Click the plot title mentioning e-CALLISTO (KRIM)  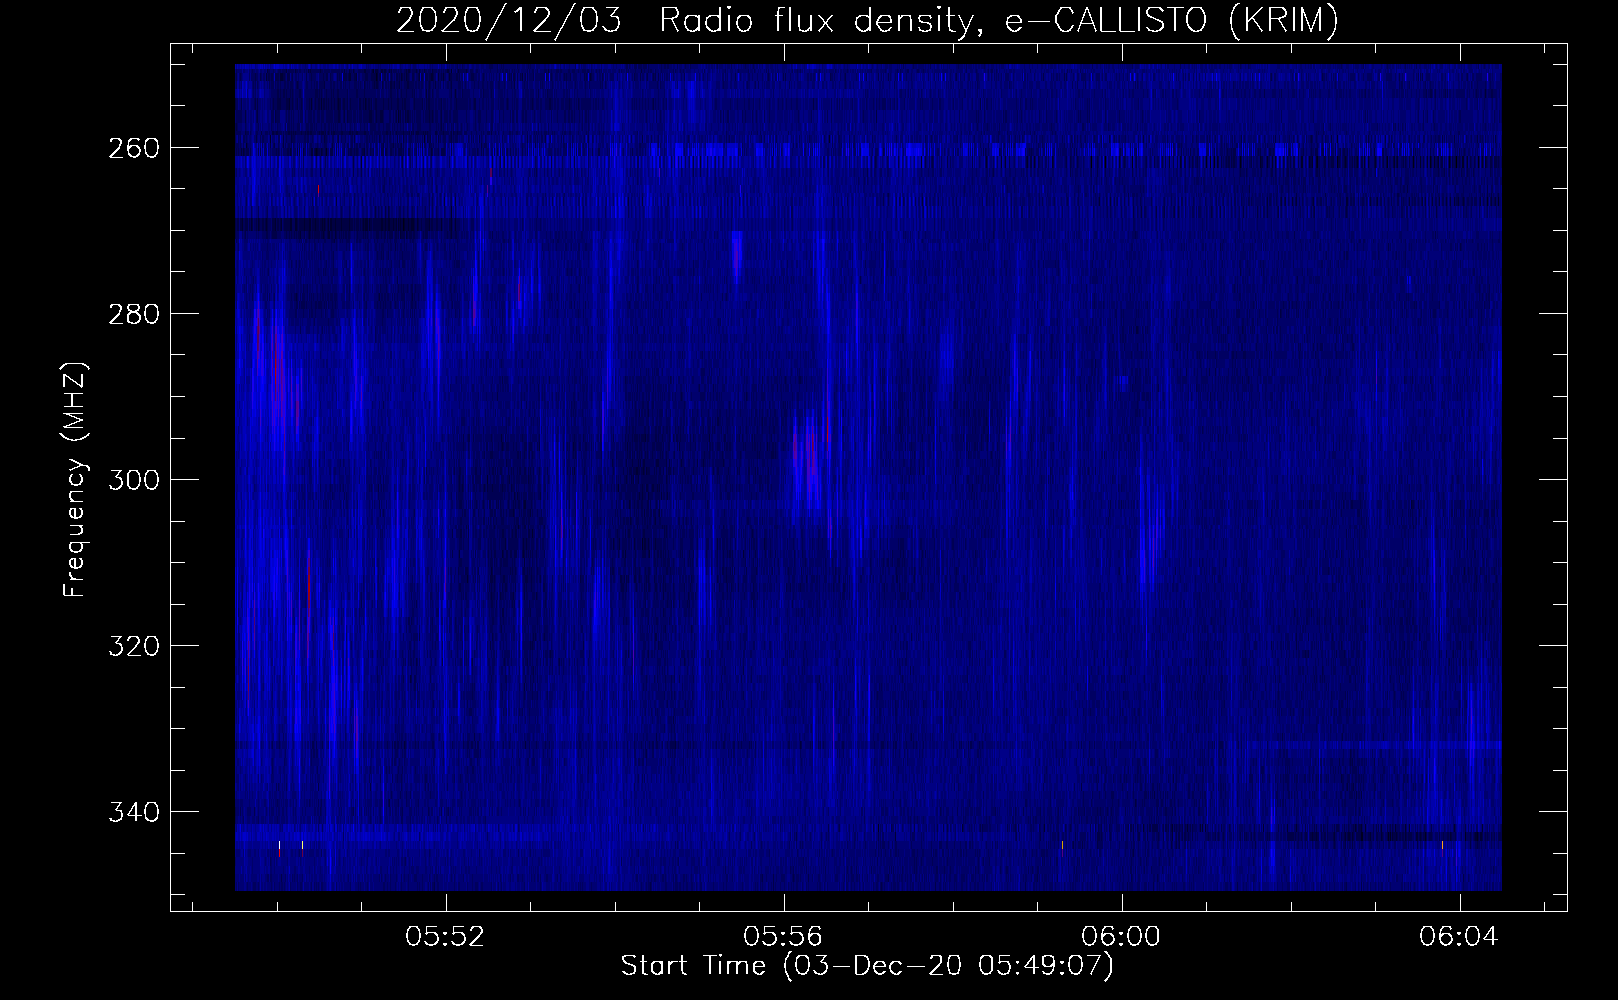tap(867, 20)
